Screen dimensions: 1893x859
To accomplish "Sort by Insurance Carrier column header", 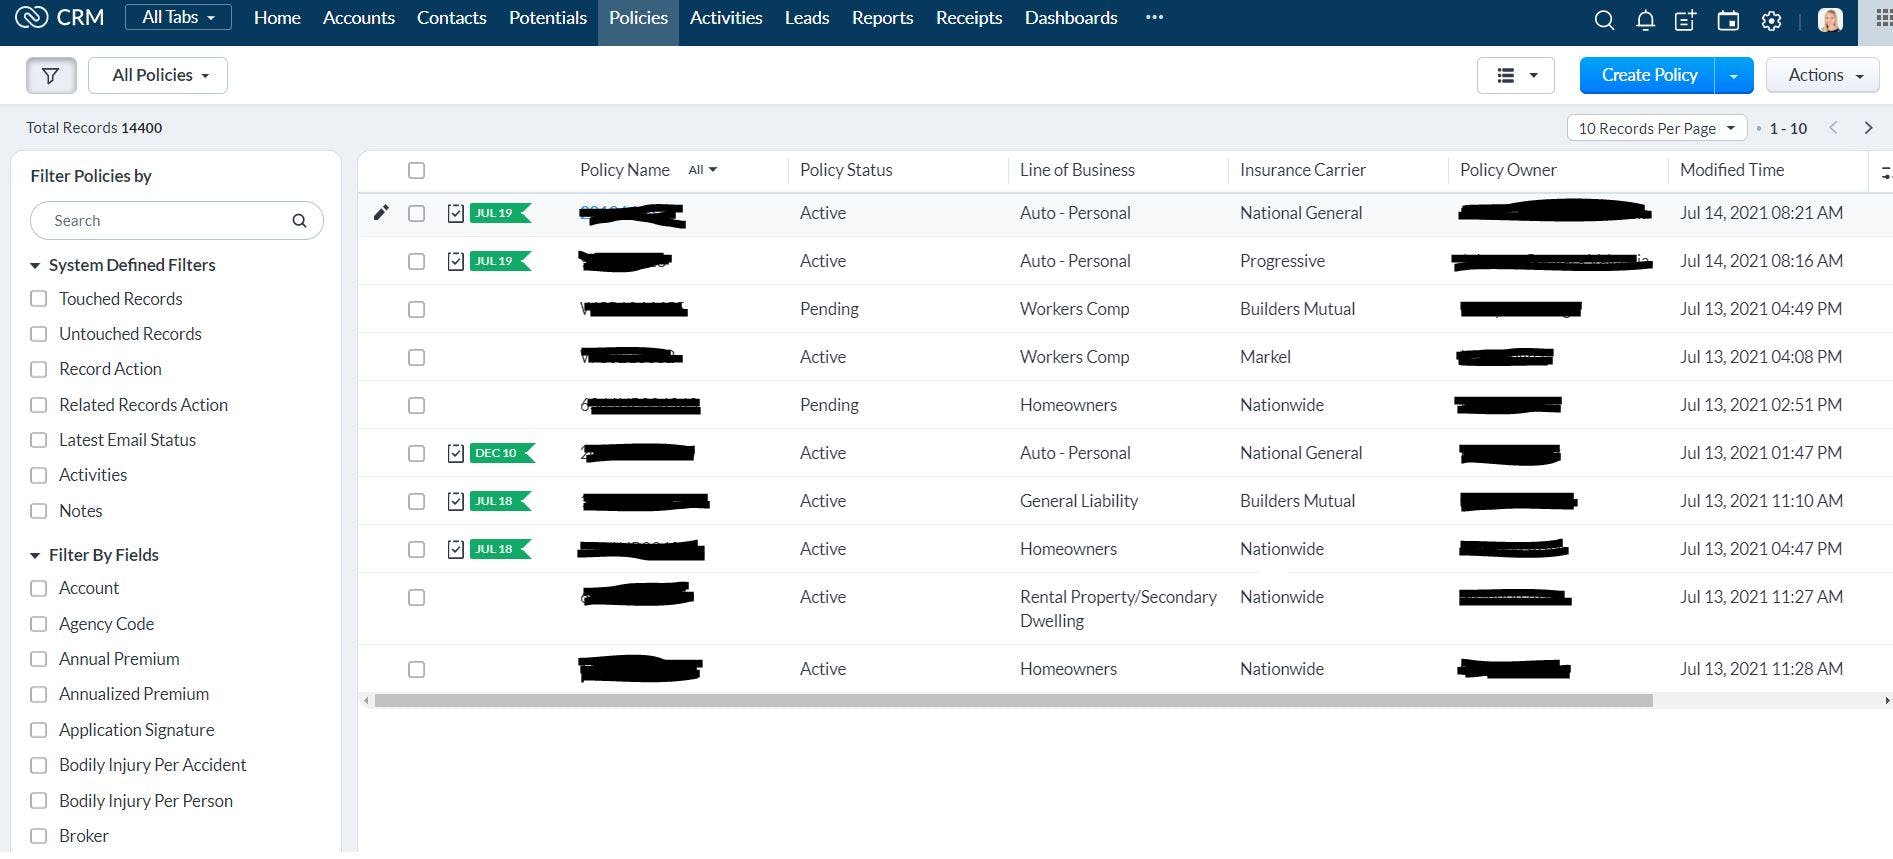I will pyautogui.click(x=1303, y=170).
